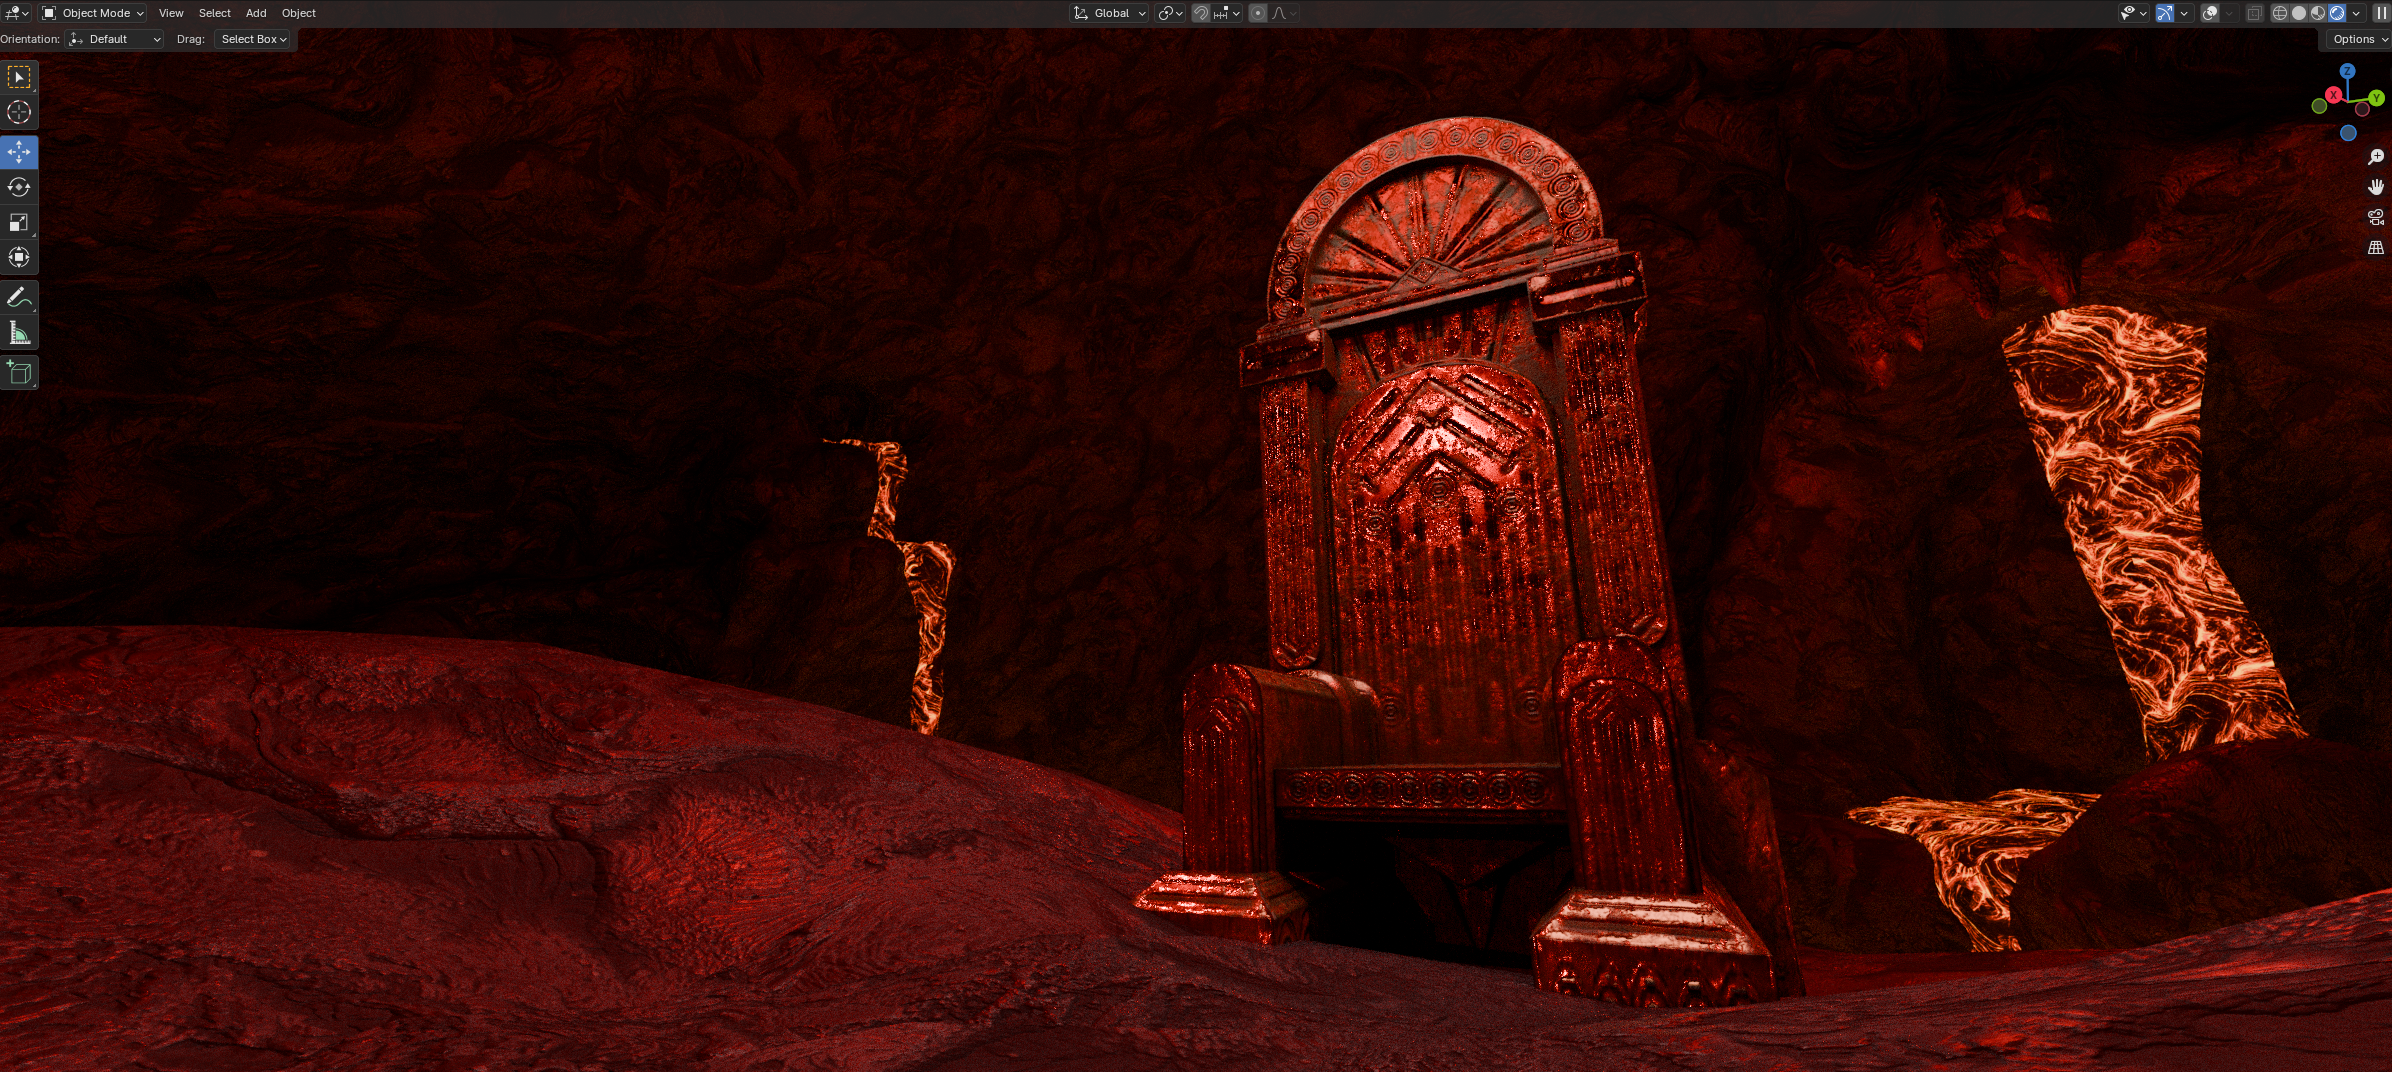Toggle the camera view icon
Image resolution: width=2392 pixels, height=1072 pixels.
[2376, 217]
